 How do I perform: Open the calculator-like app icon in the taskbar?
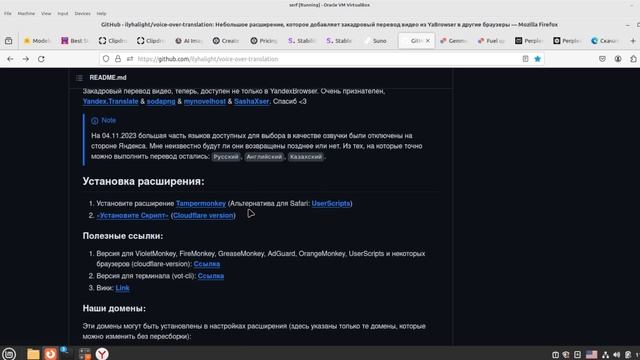click(x=85, y=353)
